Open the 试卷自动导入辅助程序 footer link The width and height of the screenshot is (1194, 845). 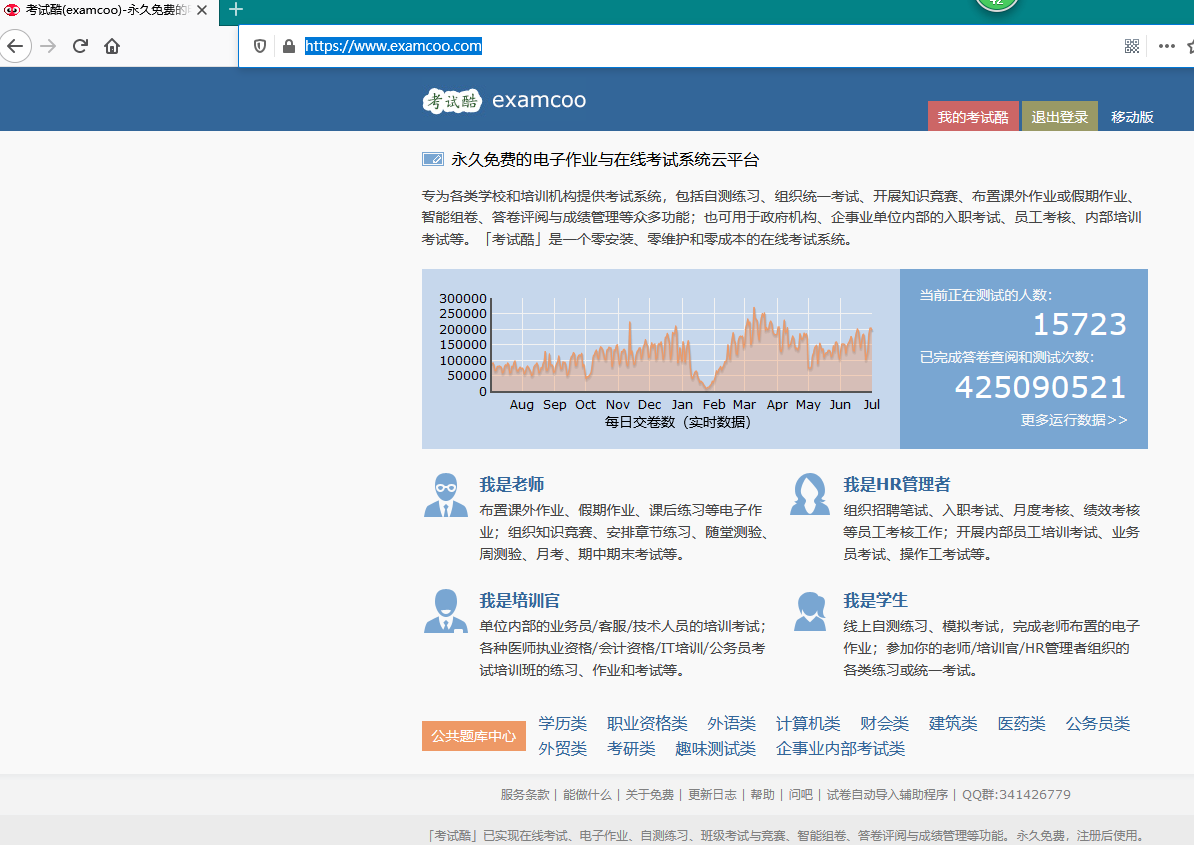tap(887, 795)
